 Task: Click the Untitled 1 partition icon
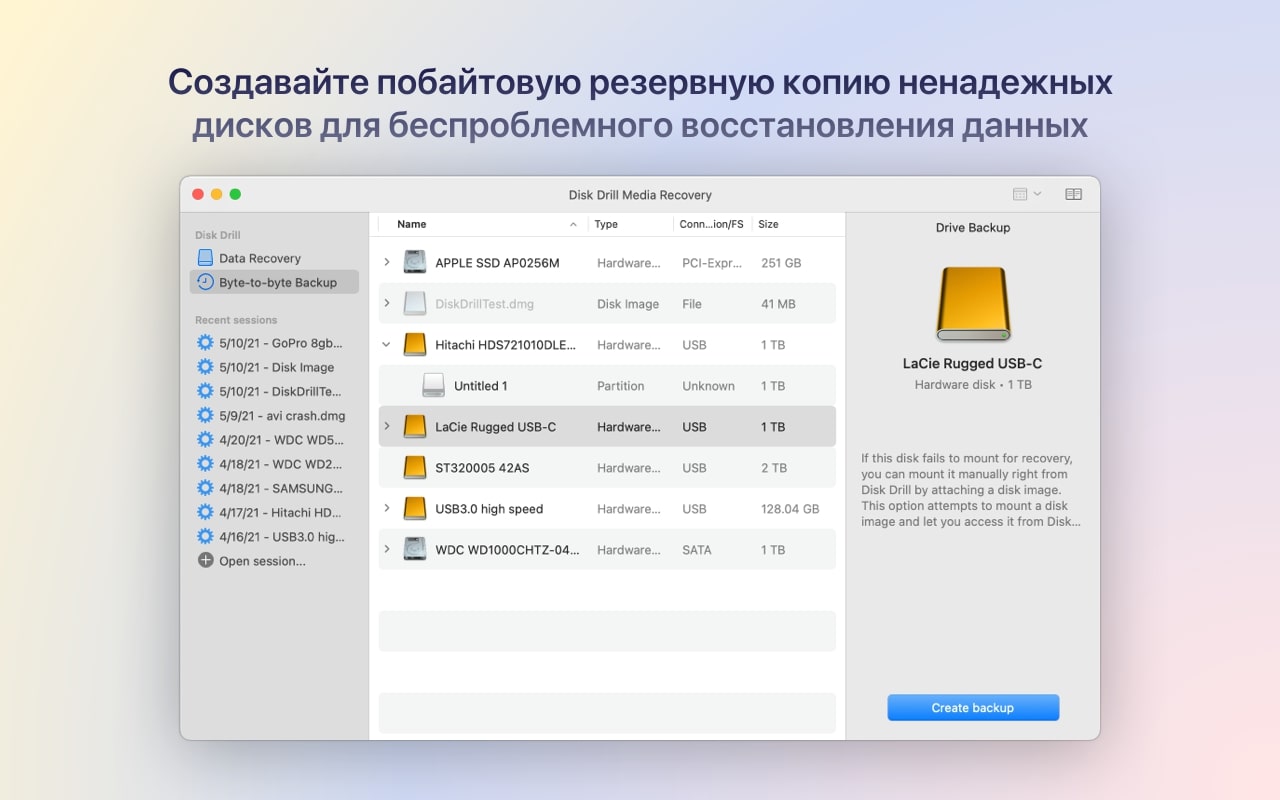click(434, 385)
